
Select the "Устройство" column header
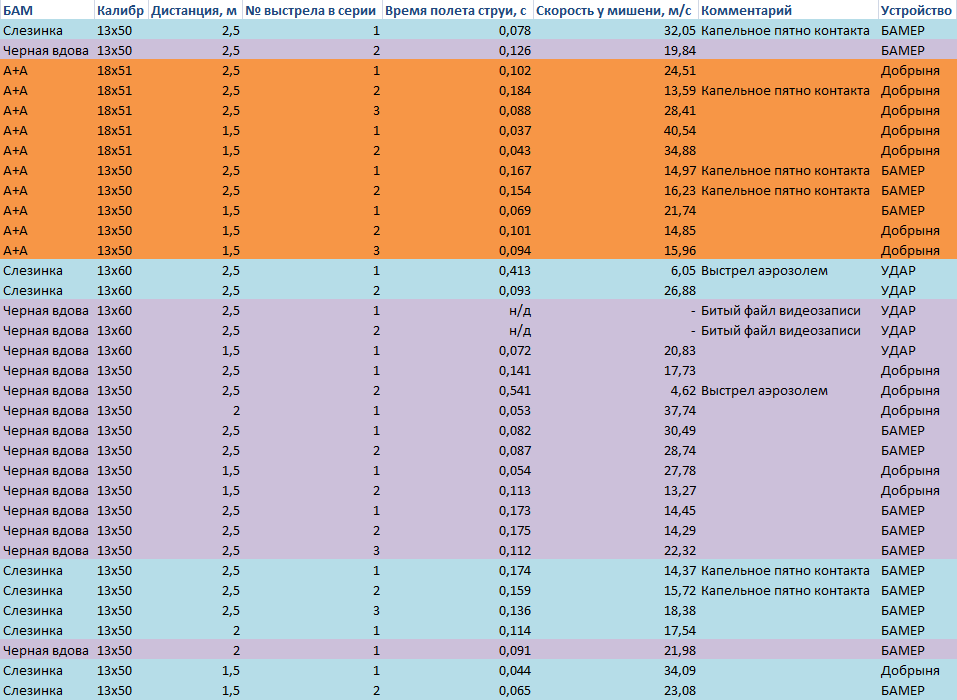(915, 11)
